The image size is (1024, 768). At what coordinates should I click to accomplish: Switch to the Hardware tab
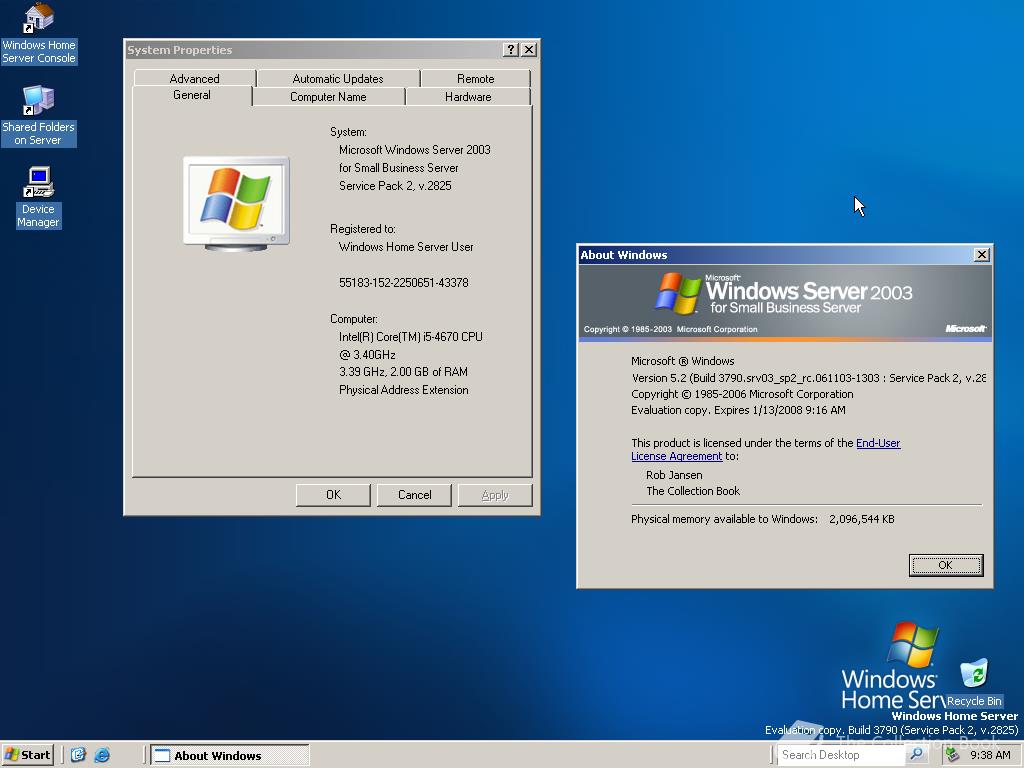point(468,97)
